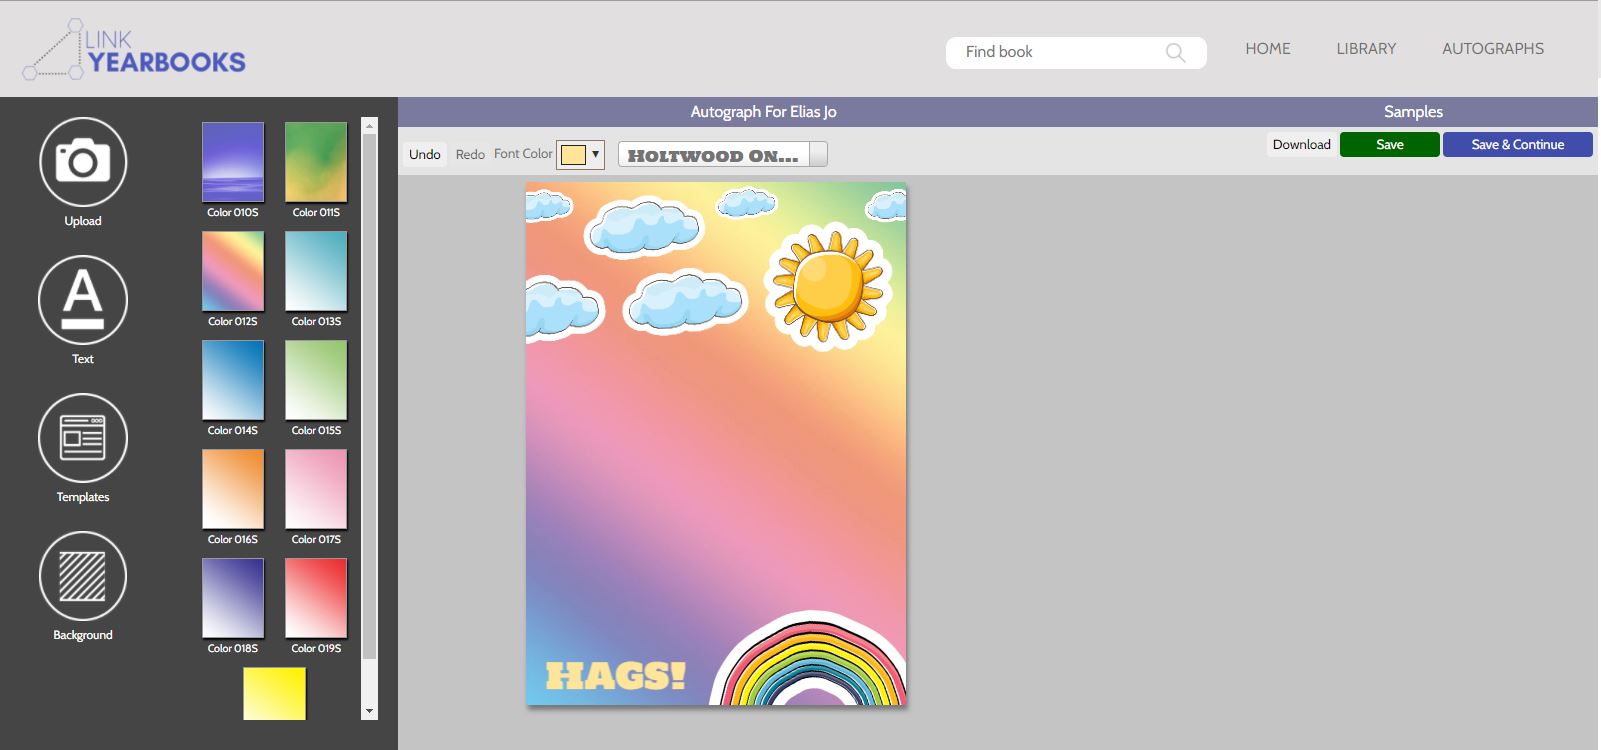Click swatch panel scroll-down arrow

click(369, 711)
